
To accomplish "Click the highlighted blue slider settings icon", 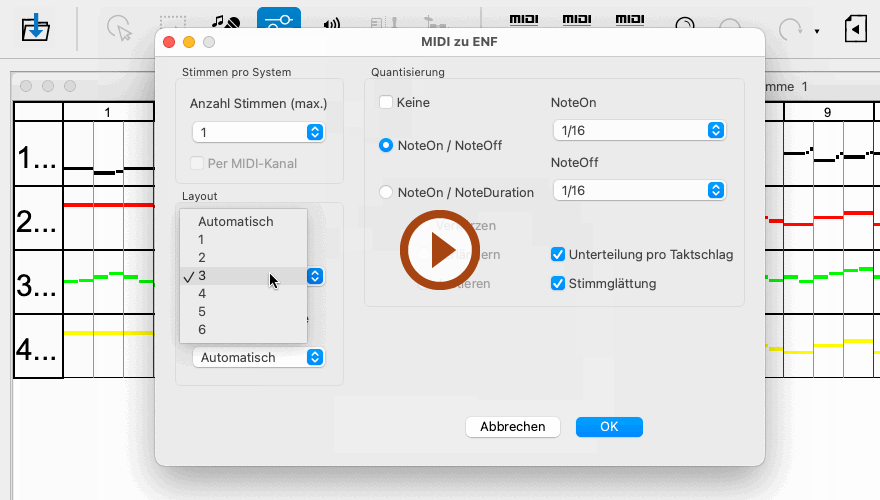I will tap(278, 24).
